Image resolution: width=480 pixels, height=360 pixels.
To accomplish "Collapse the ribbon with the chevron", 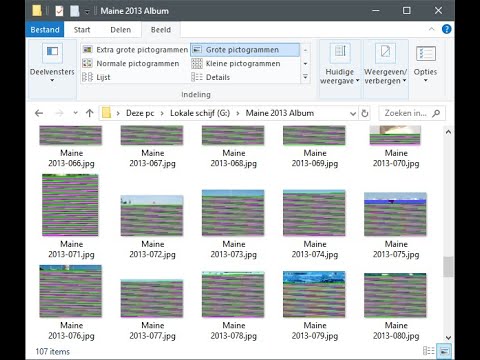I will 432,29.
